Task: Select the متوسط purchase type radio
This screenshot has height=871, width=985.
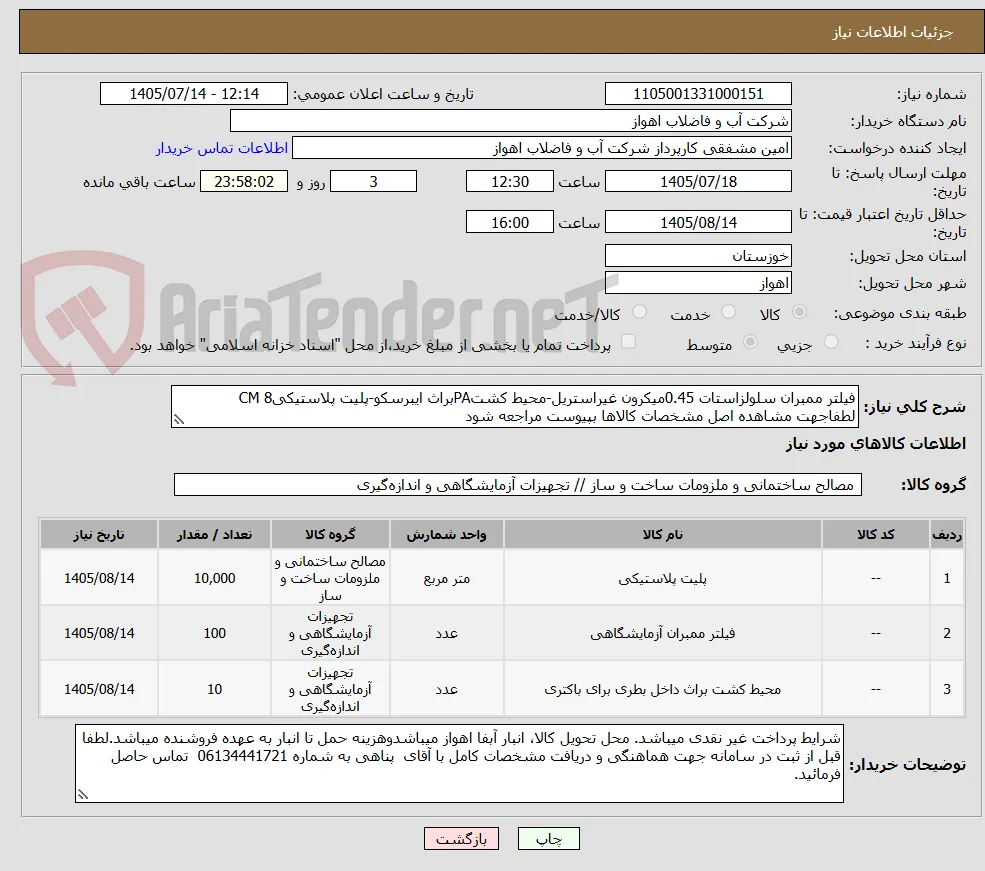Action: (x=750, y=342)
